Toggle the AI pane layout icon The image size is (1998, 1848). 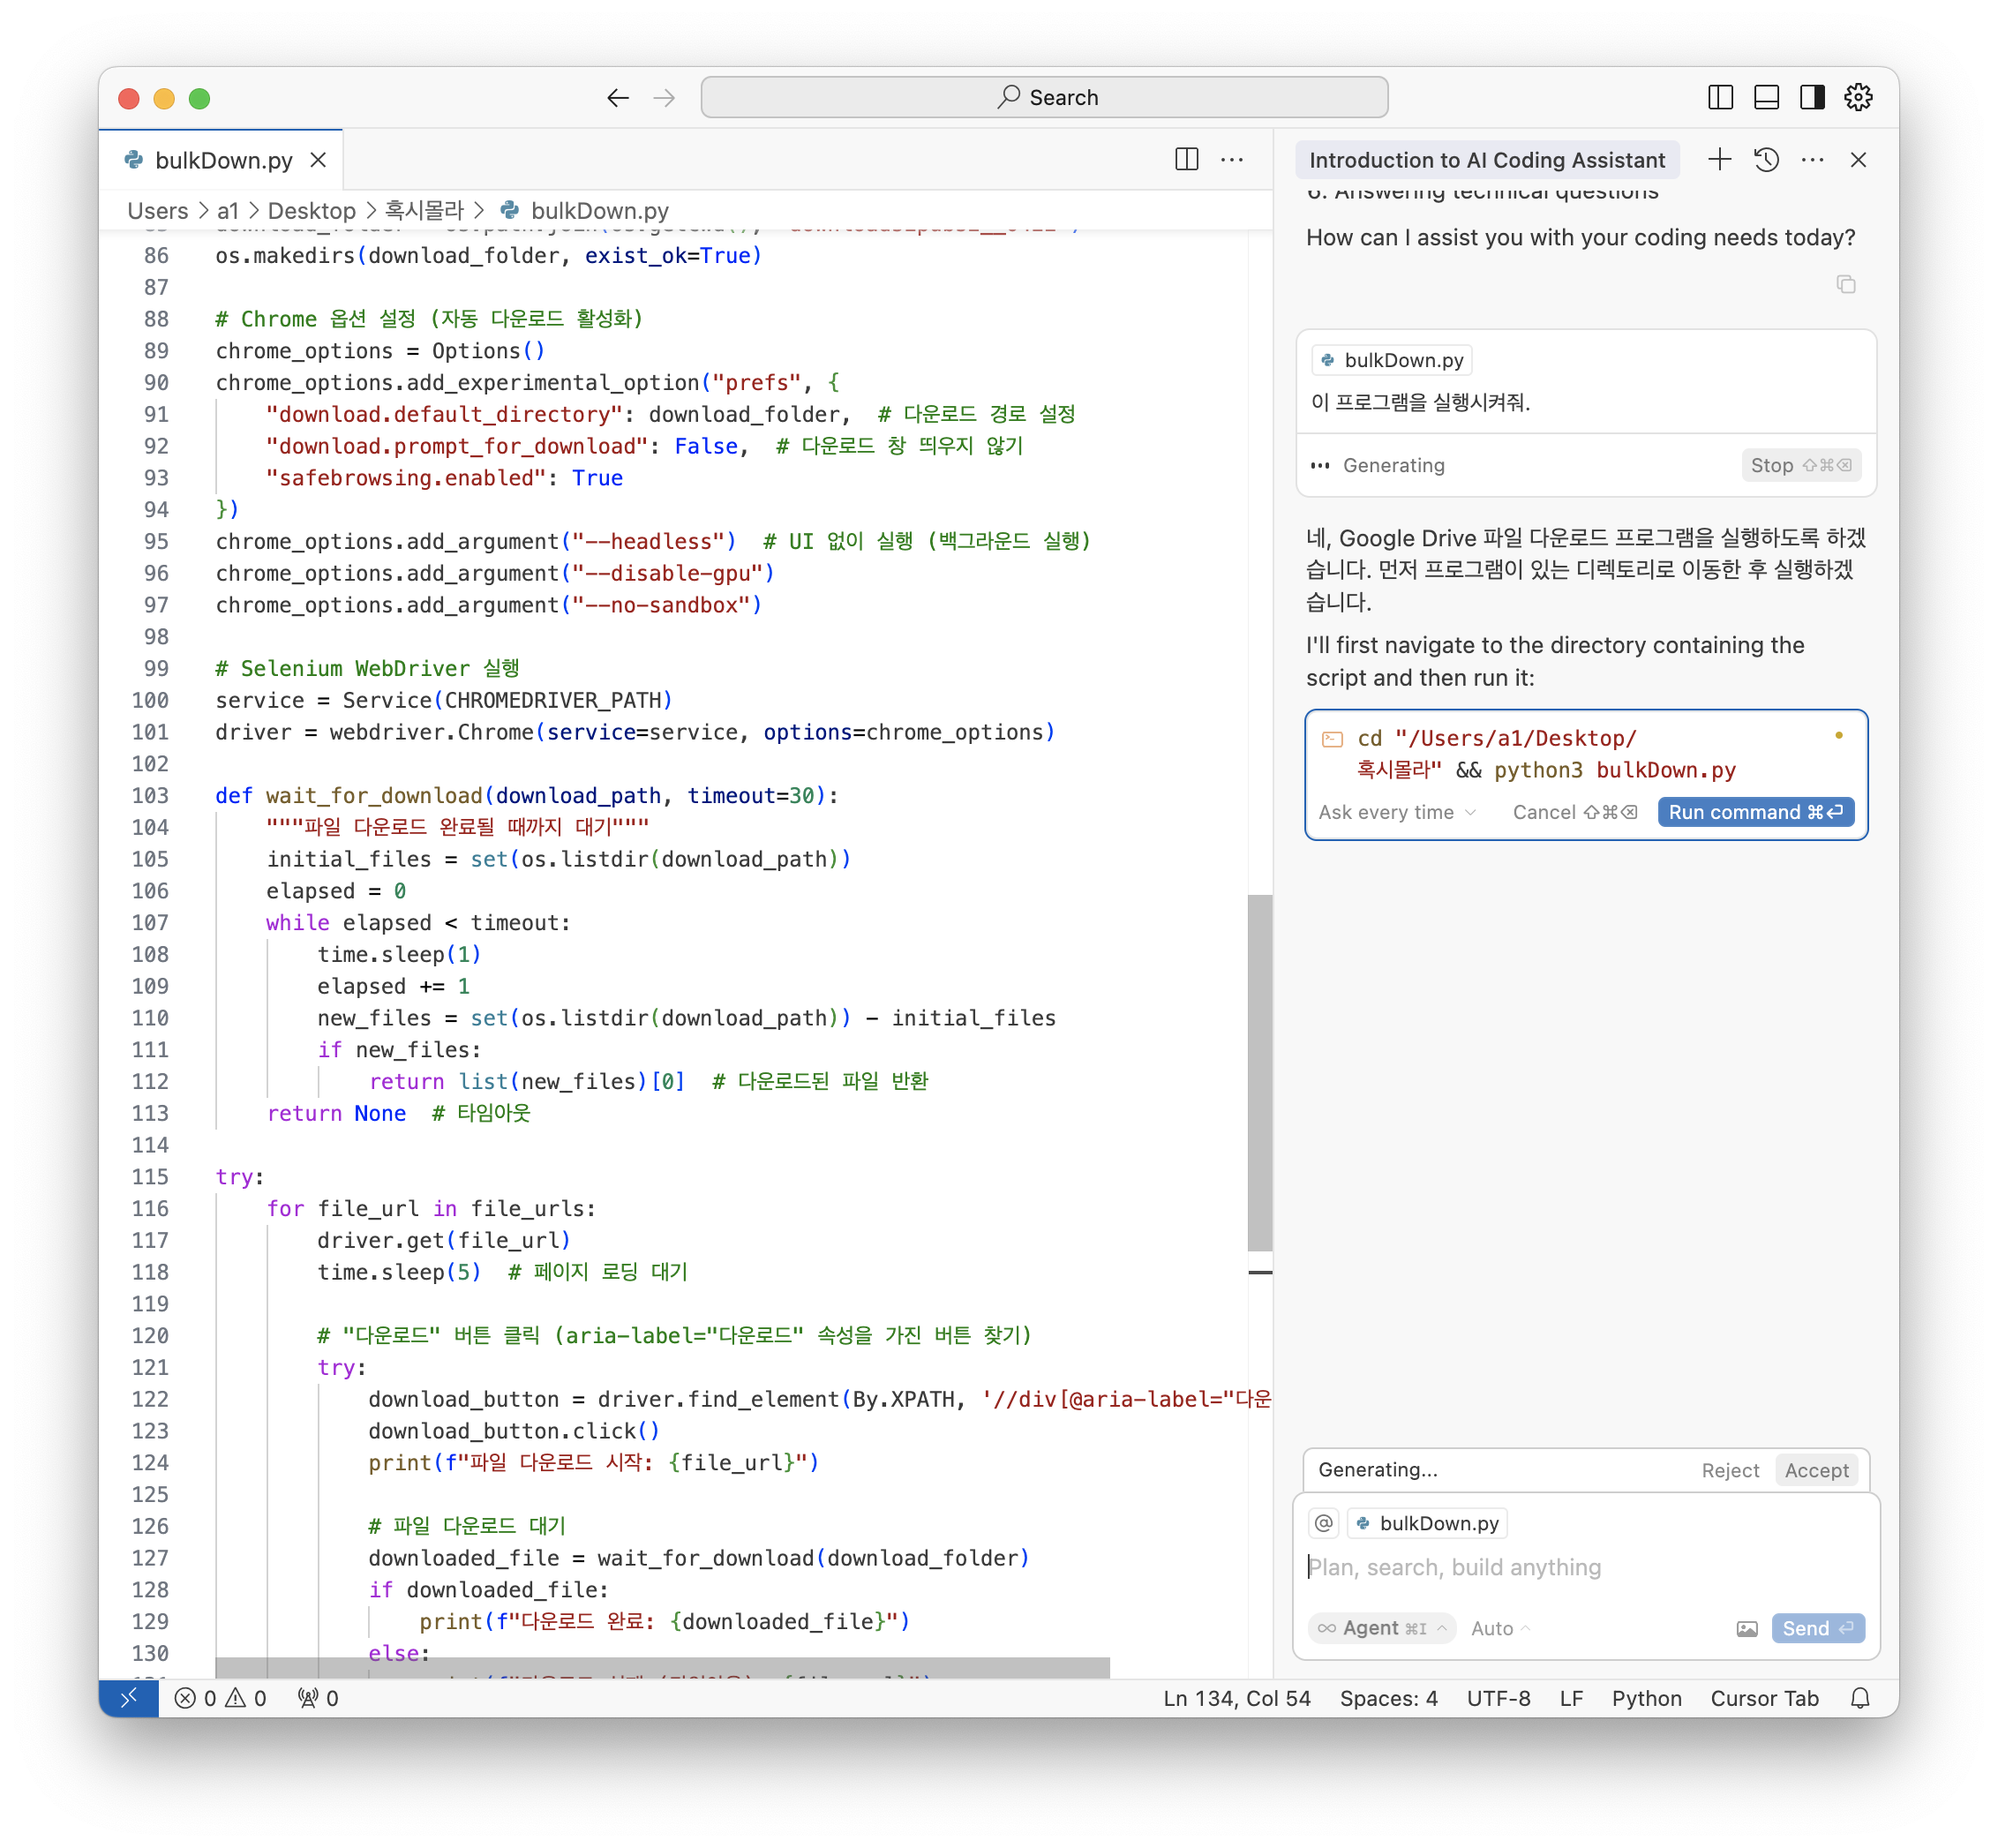pyautogui.click(x=1812, y=98)
